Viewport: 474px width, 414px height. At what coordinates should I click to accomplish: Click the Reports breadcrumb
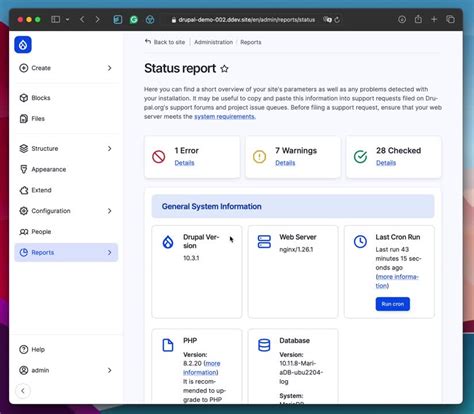[251, 42]
